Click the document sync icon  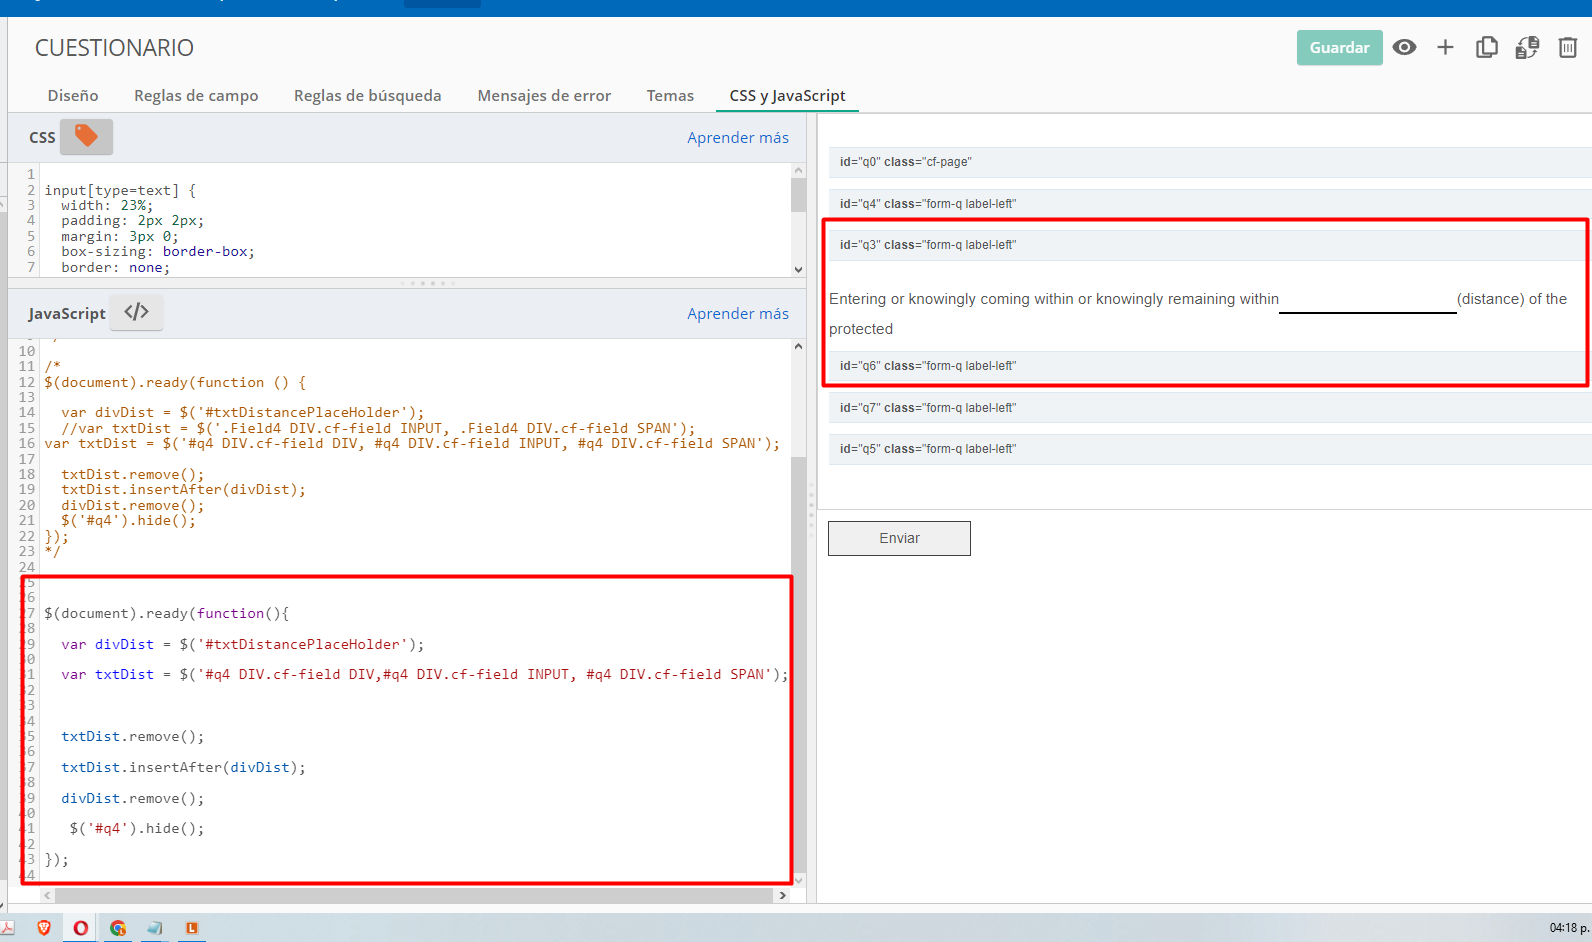point(1527,47)
